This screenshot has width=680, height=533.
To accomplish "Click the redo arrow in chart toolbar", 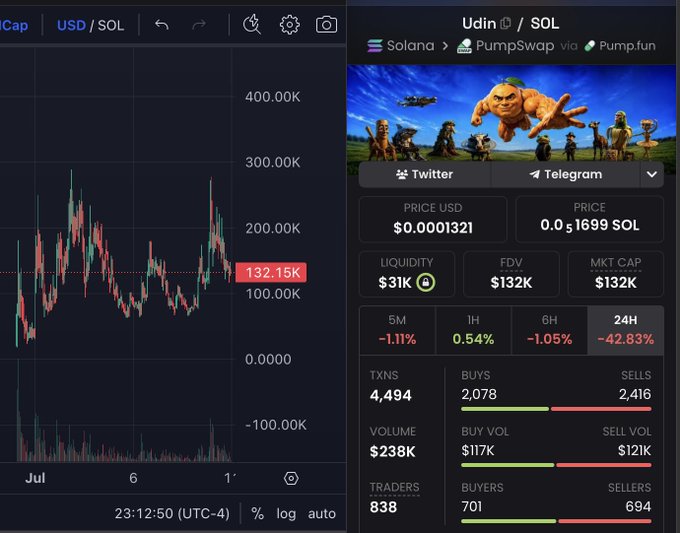I will pos(199,25).
